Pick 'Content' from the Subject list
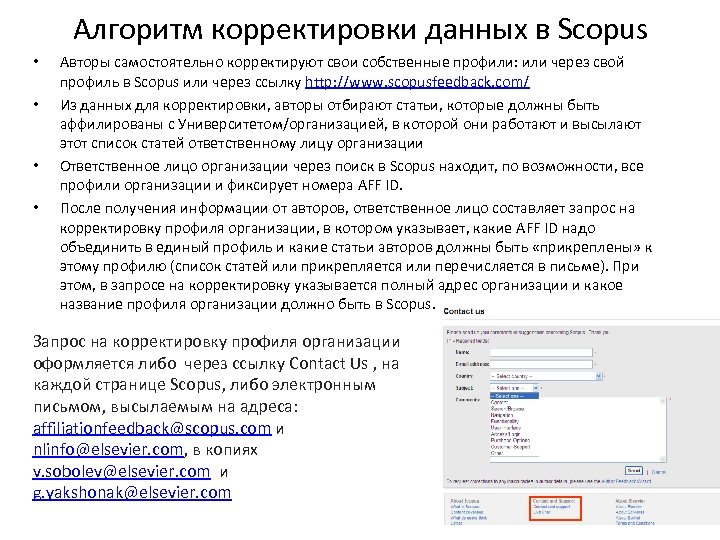 click(500, 402)
